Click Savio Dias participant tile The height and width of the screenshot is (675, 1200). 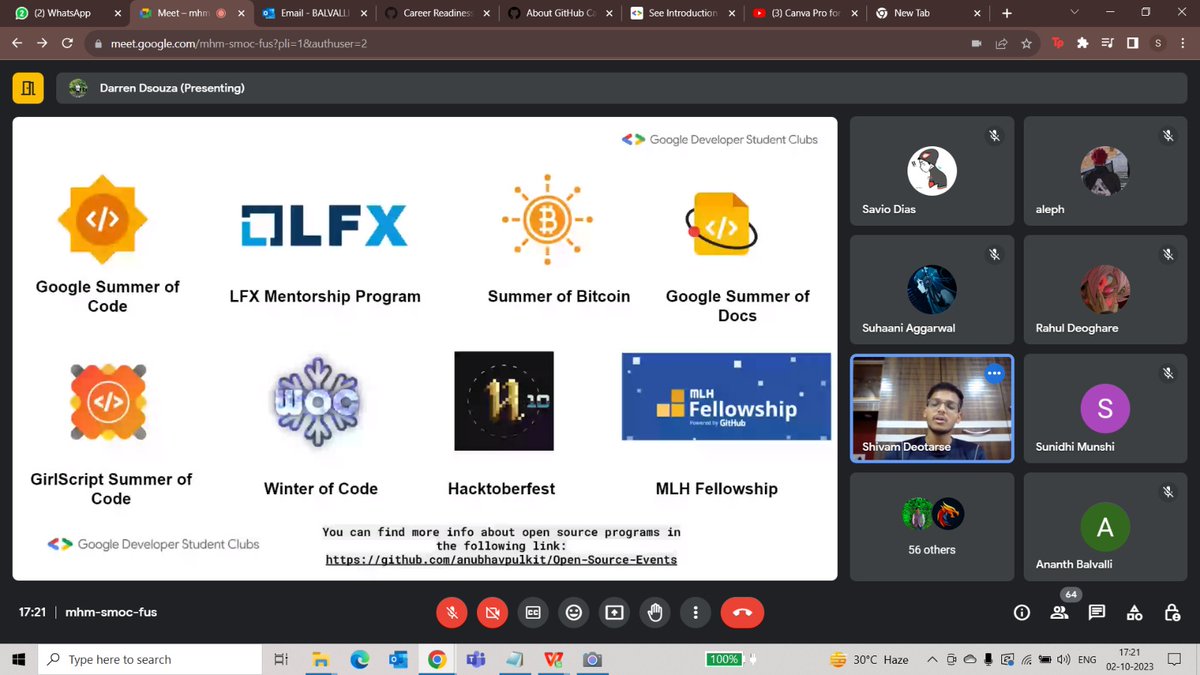tap(932, 170)
